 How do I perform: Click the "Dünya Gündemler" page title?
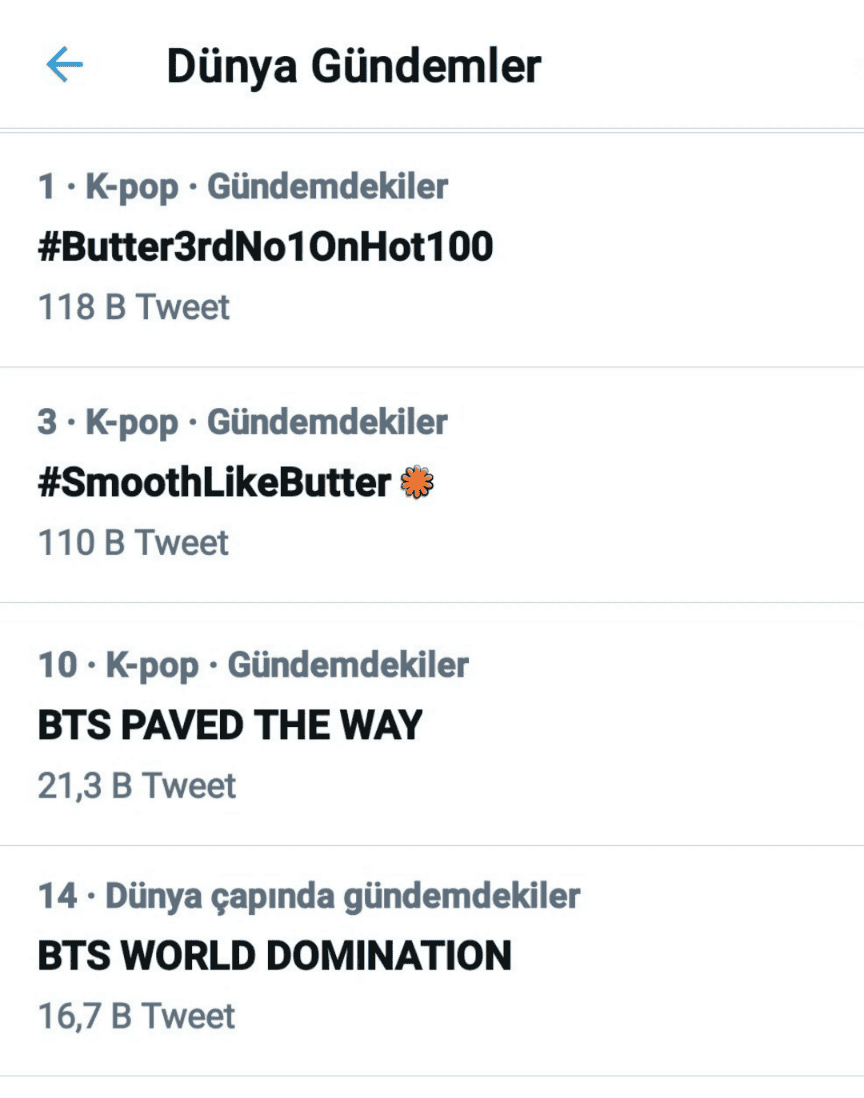tap(353, 66)
